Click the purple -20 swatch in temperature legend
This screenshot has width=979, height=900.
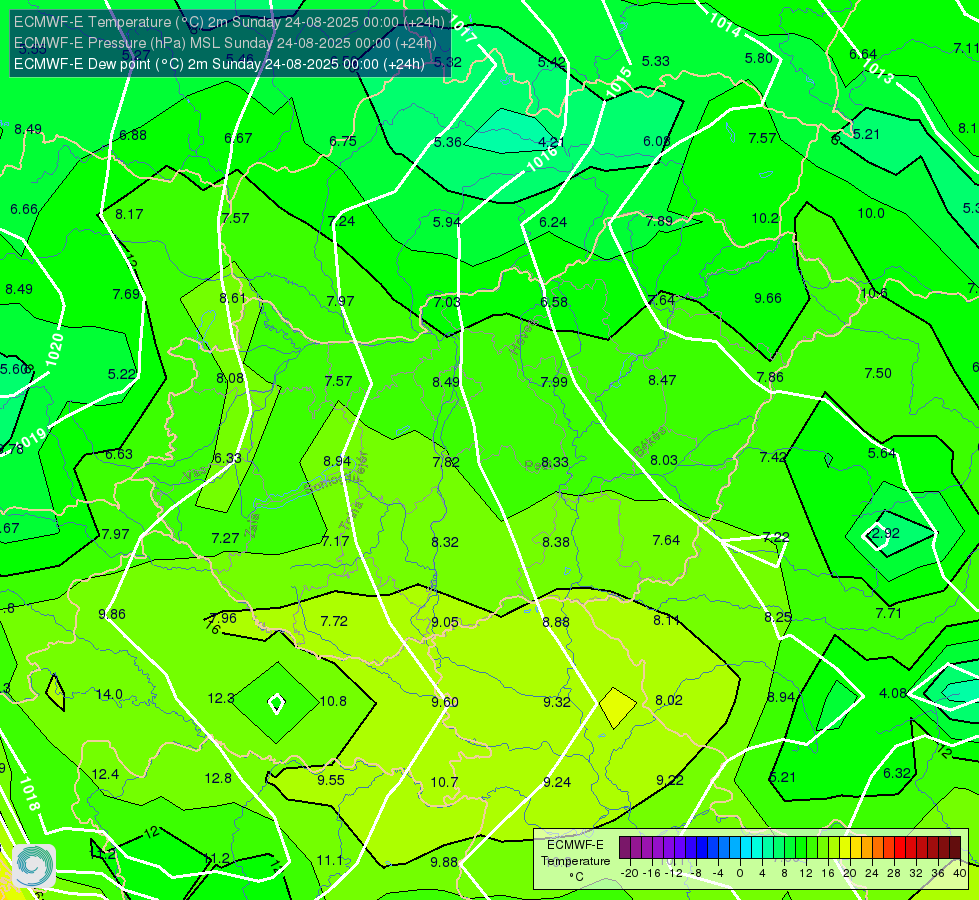[x=624, y=848]
